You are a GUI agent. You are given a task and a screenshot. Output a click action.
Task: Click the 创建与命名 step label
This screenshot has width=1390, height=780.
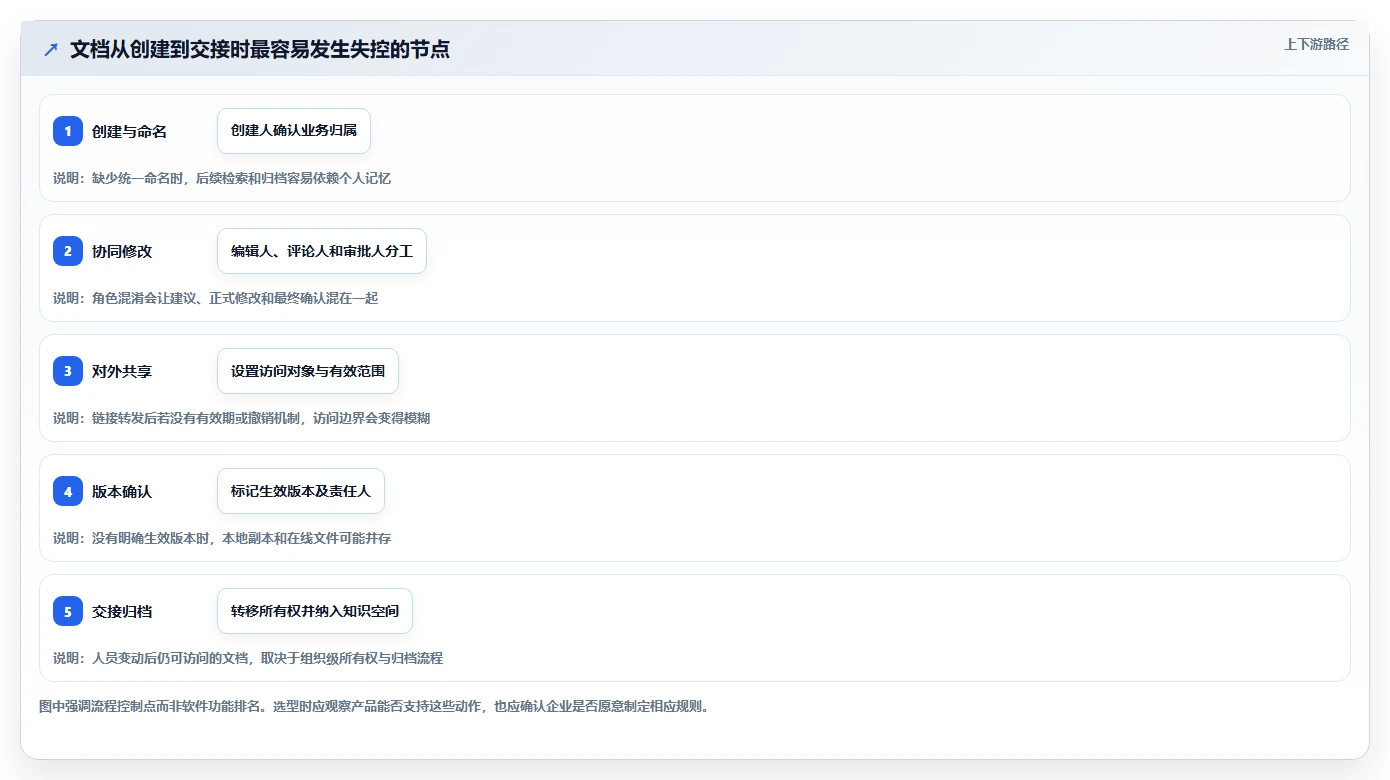[x=129, y=131]
